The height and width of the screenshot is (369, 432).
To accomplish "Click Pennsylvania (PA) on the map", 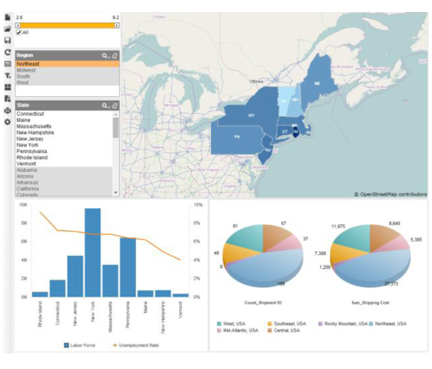I will point(237,137).
